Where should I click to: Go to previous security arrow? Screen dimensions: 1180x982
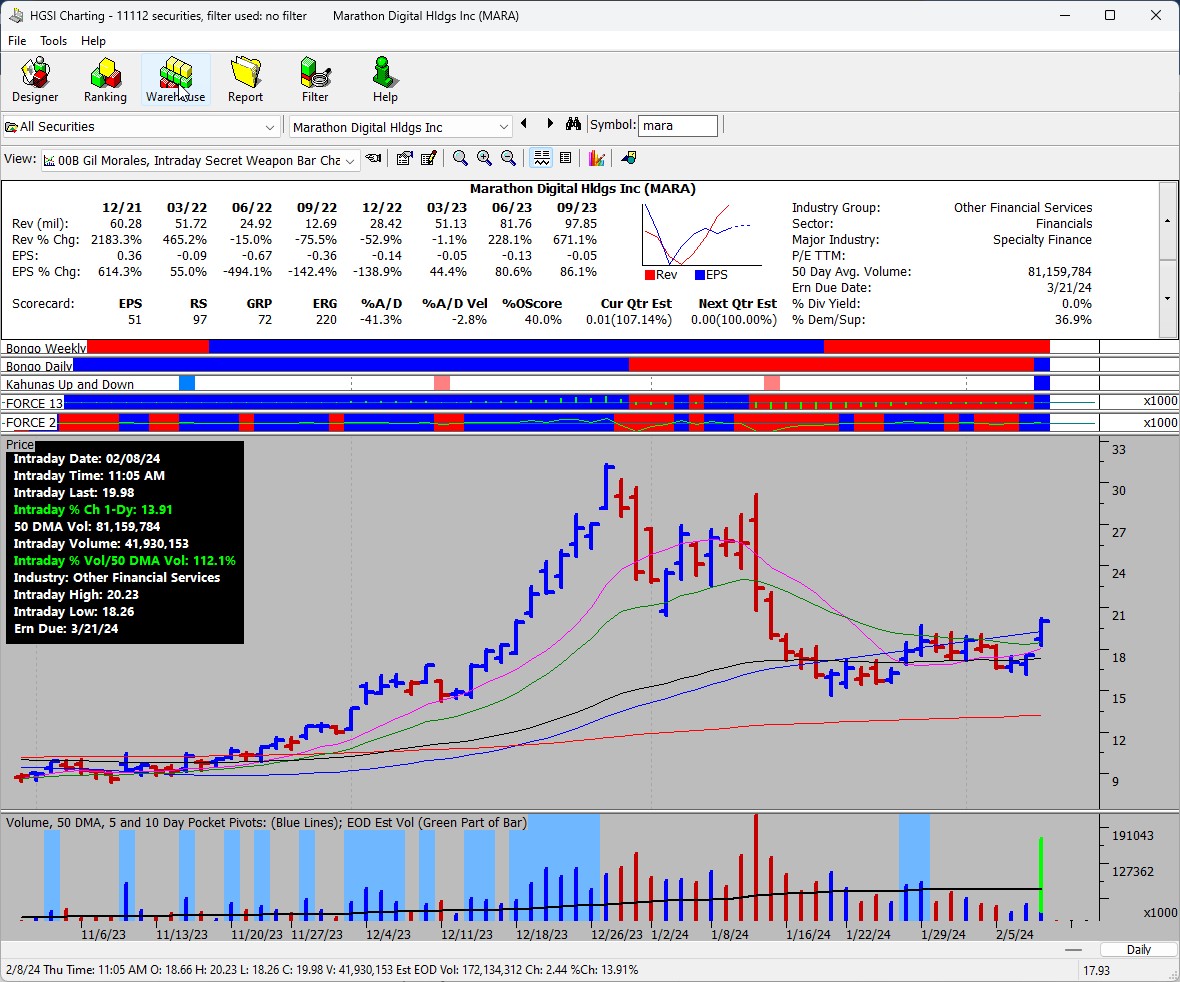point(524,124)
